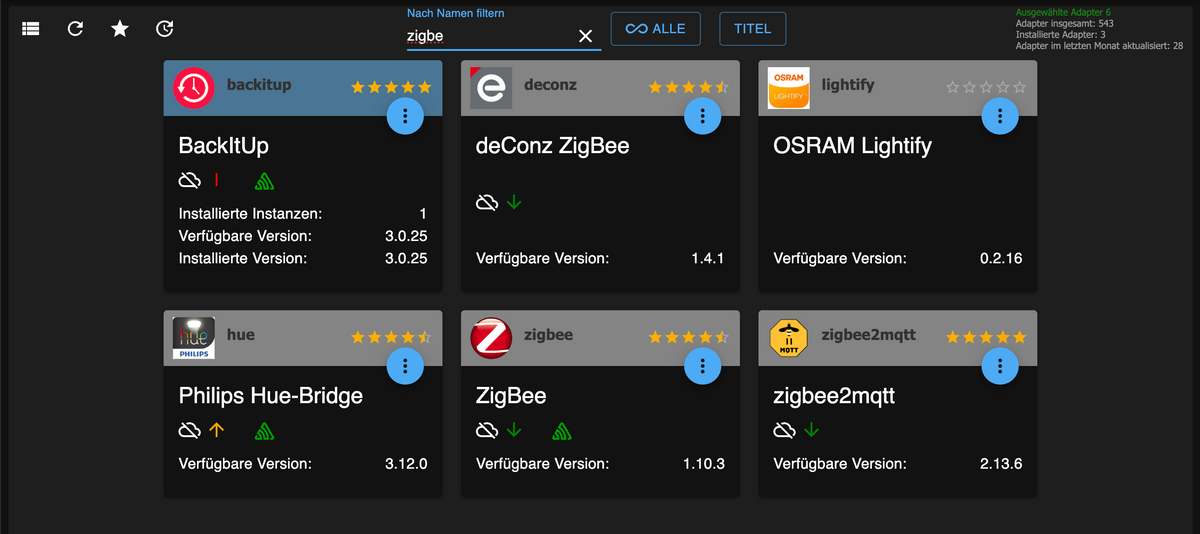Click the OSRAM Lightify adapter logo
The height and width of the screenshot is (534, 1200).
coord(789,88)
